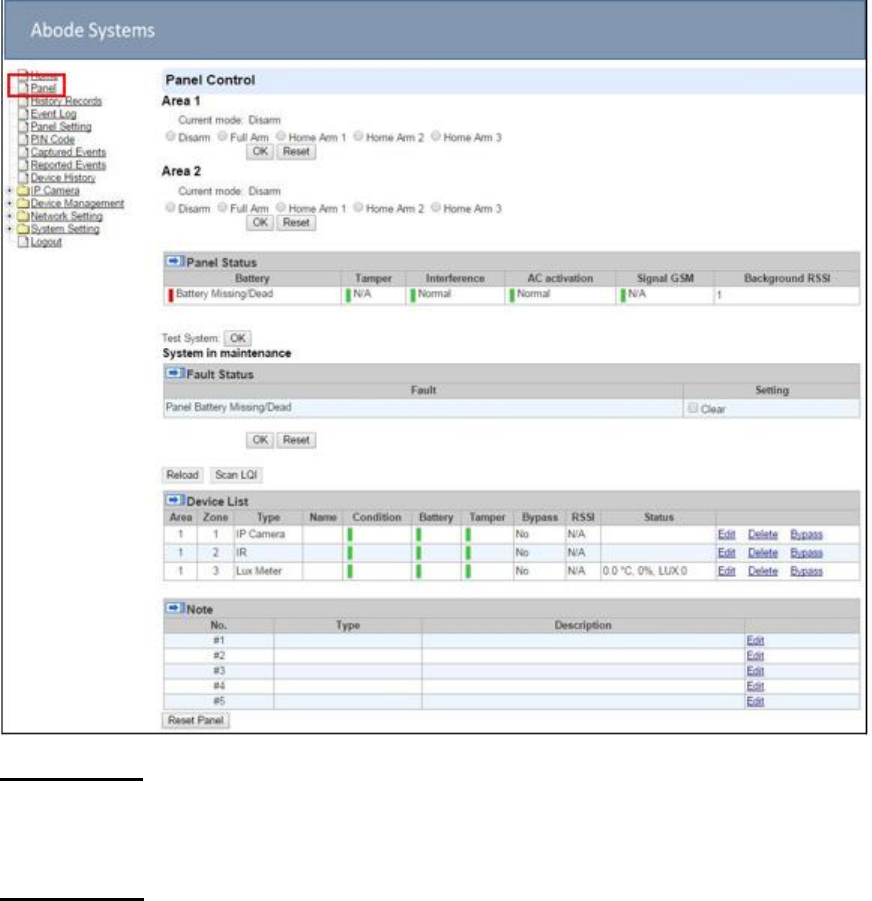Viewport: 872px width, 901px height.
Task: Expand the Network Setting tree node
Action: (9, 216)
